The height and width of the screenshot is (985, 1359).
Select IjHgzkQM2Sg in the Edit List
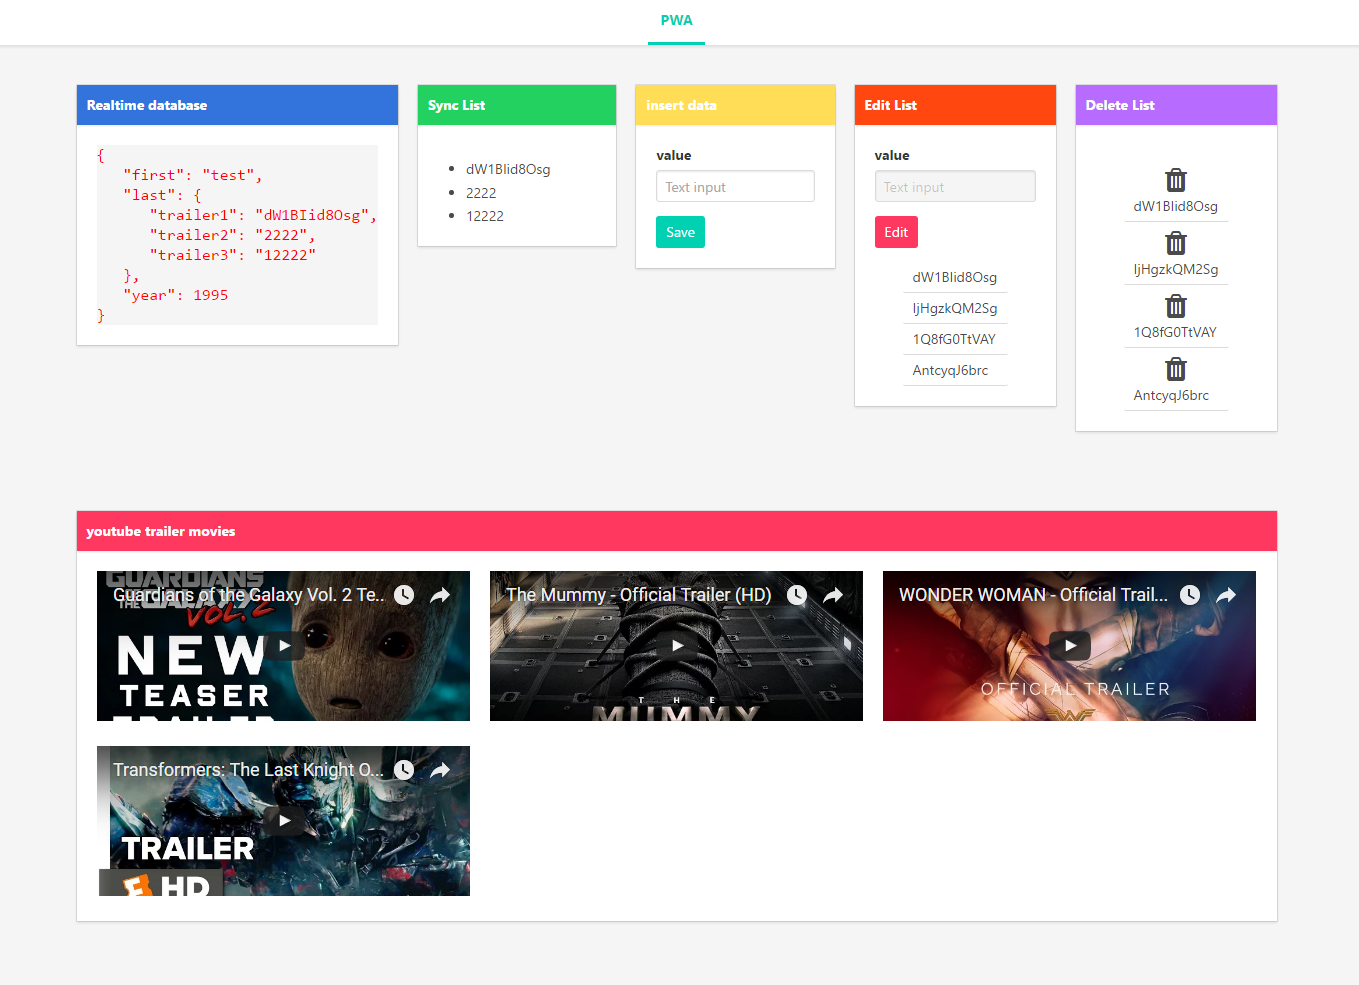pyautogui.click(x=955, y=308)
